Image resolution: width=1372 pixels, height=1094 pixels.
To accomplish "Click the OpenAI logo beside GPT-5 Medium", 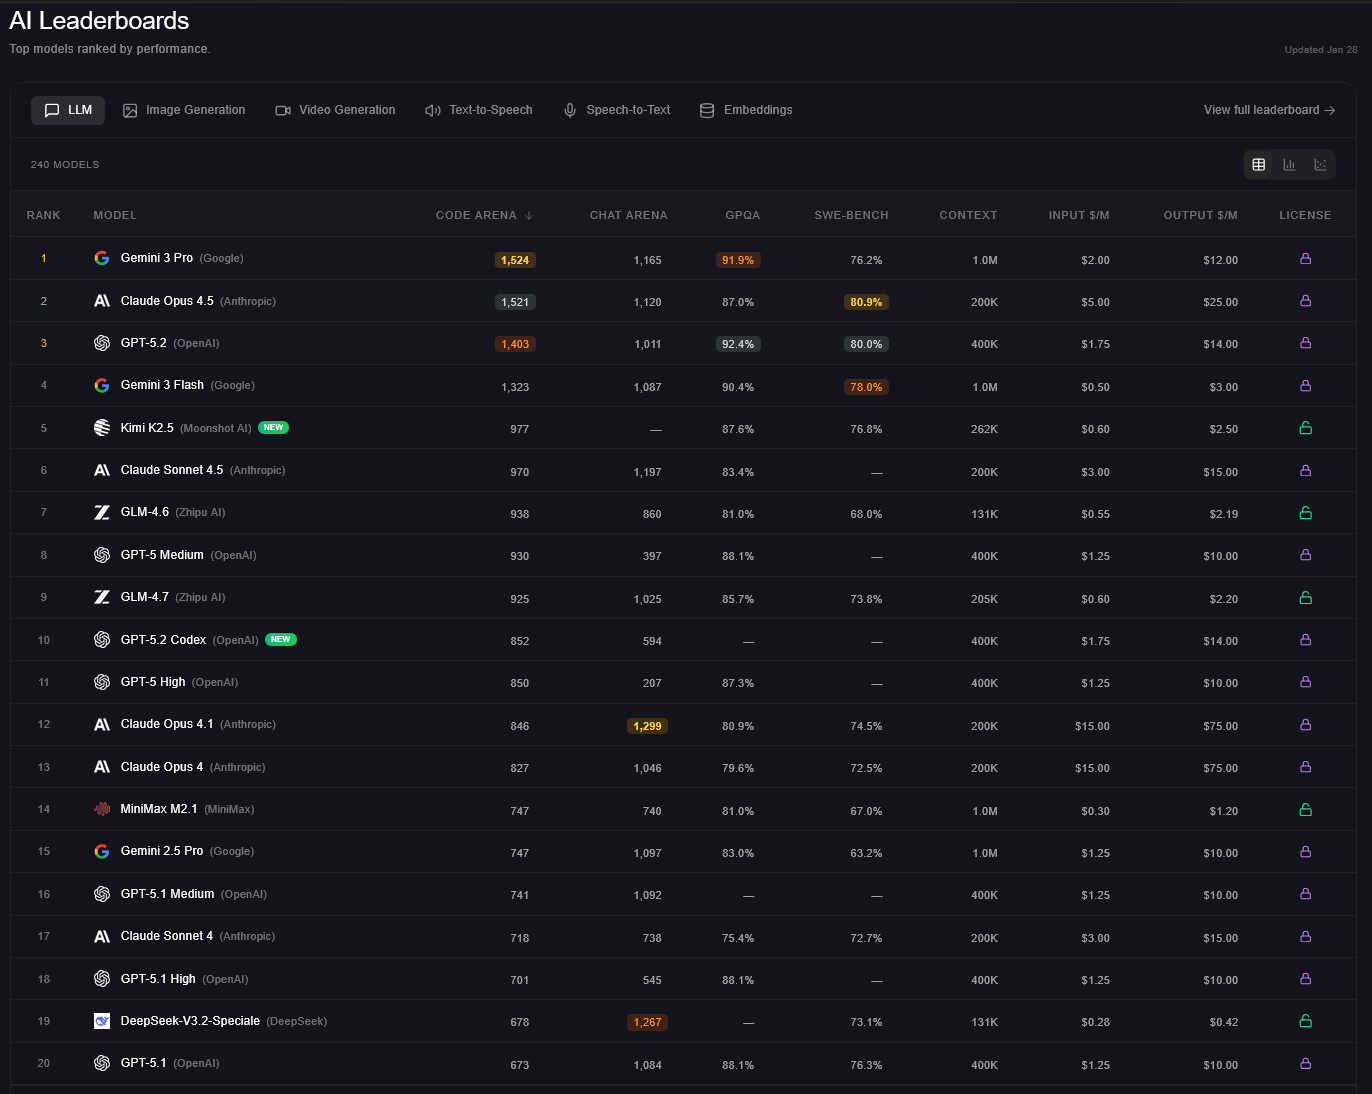I will (x=102, y=555).
